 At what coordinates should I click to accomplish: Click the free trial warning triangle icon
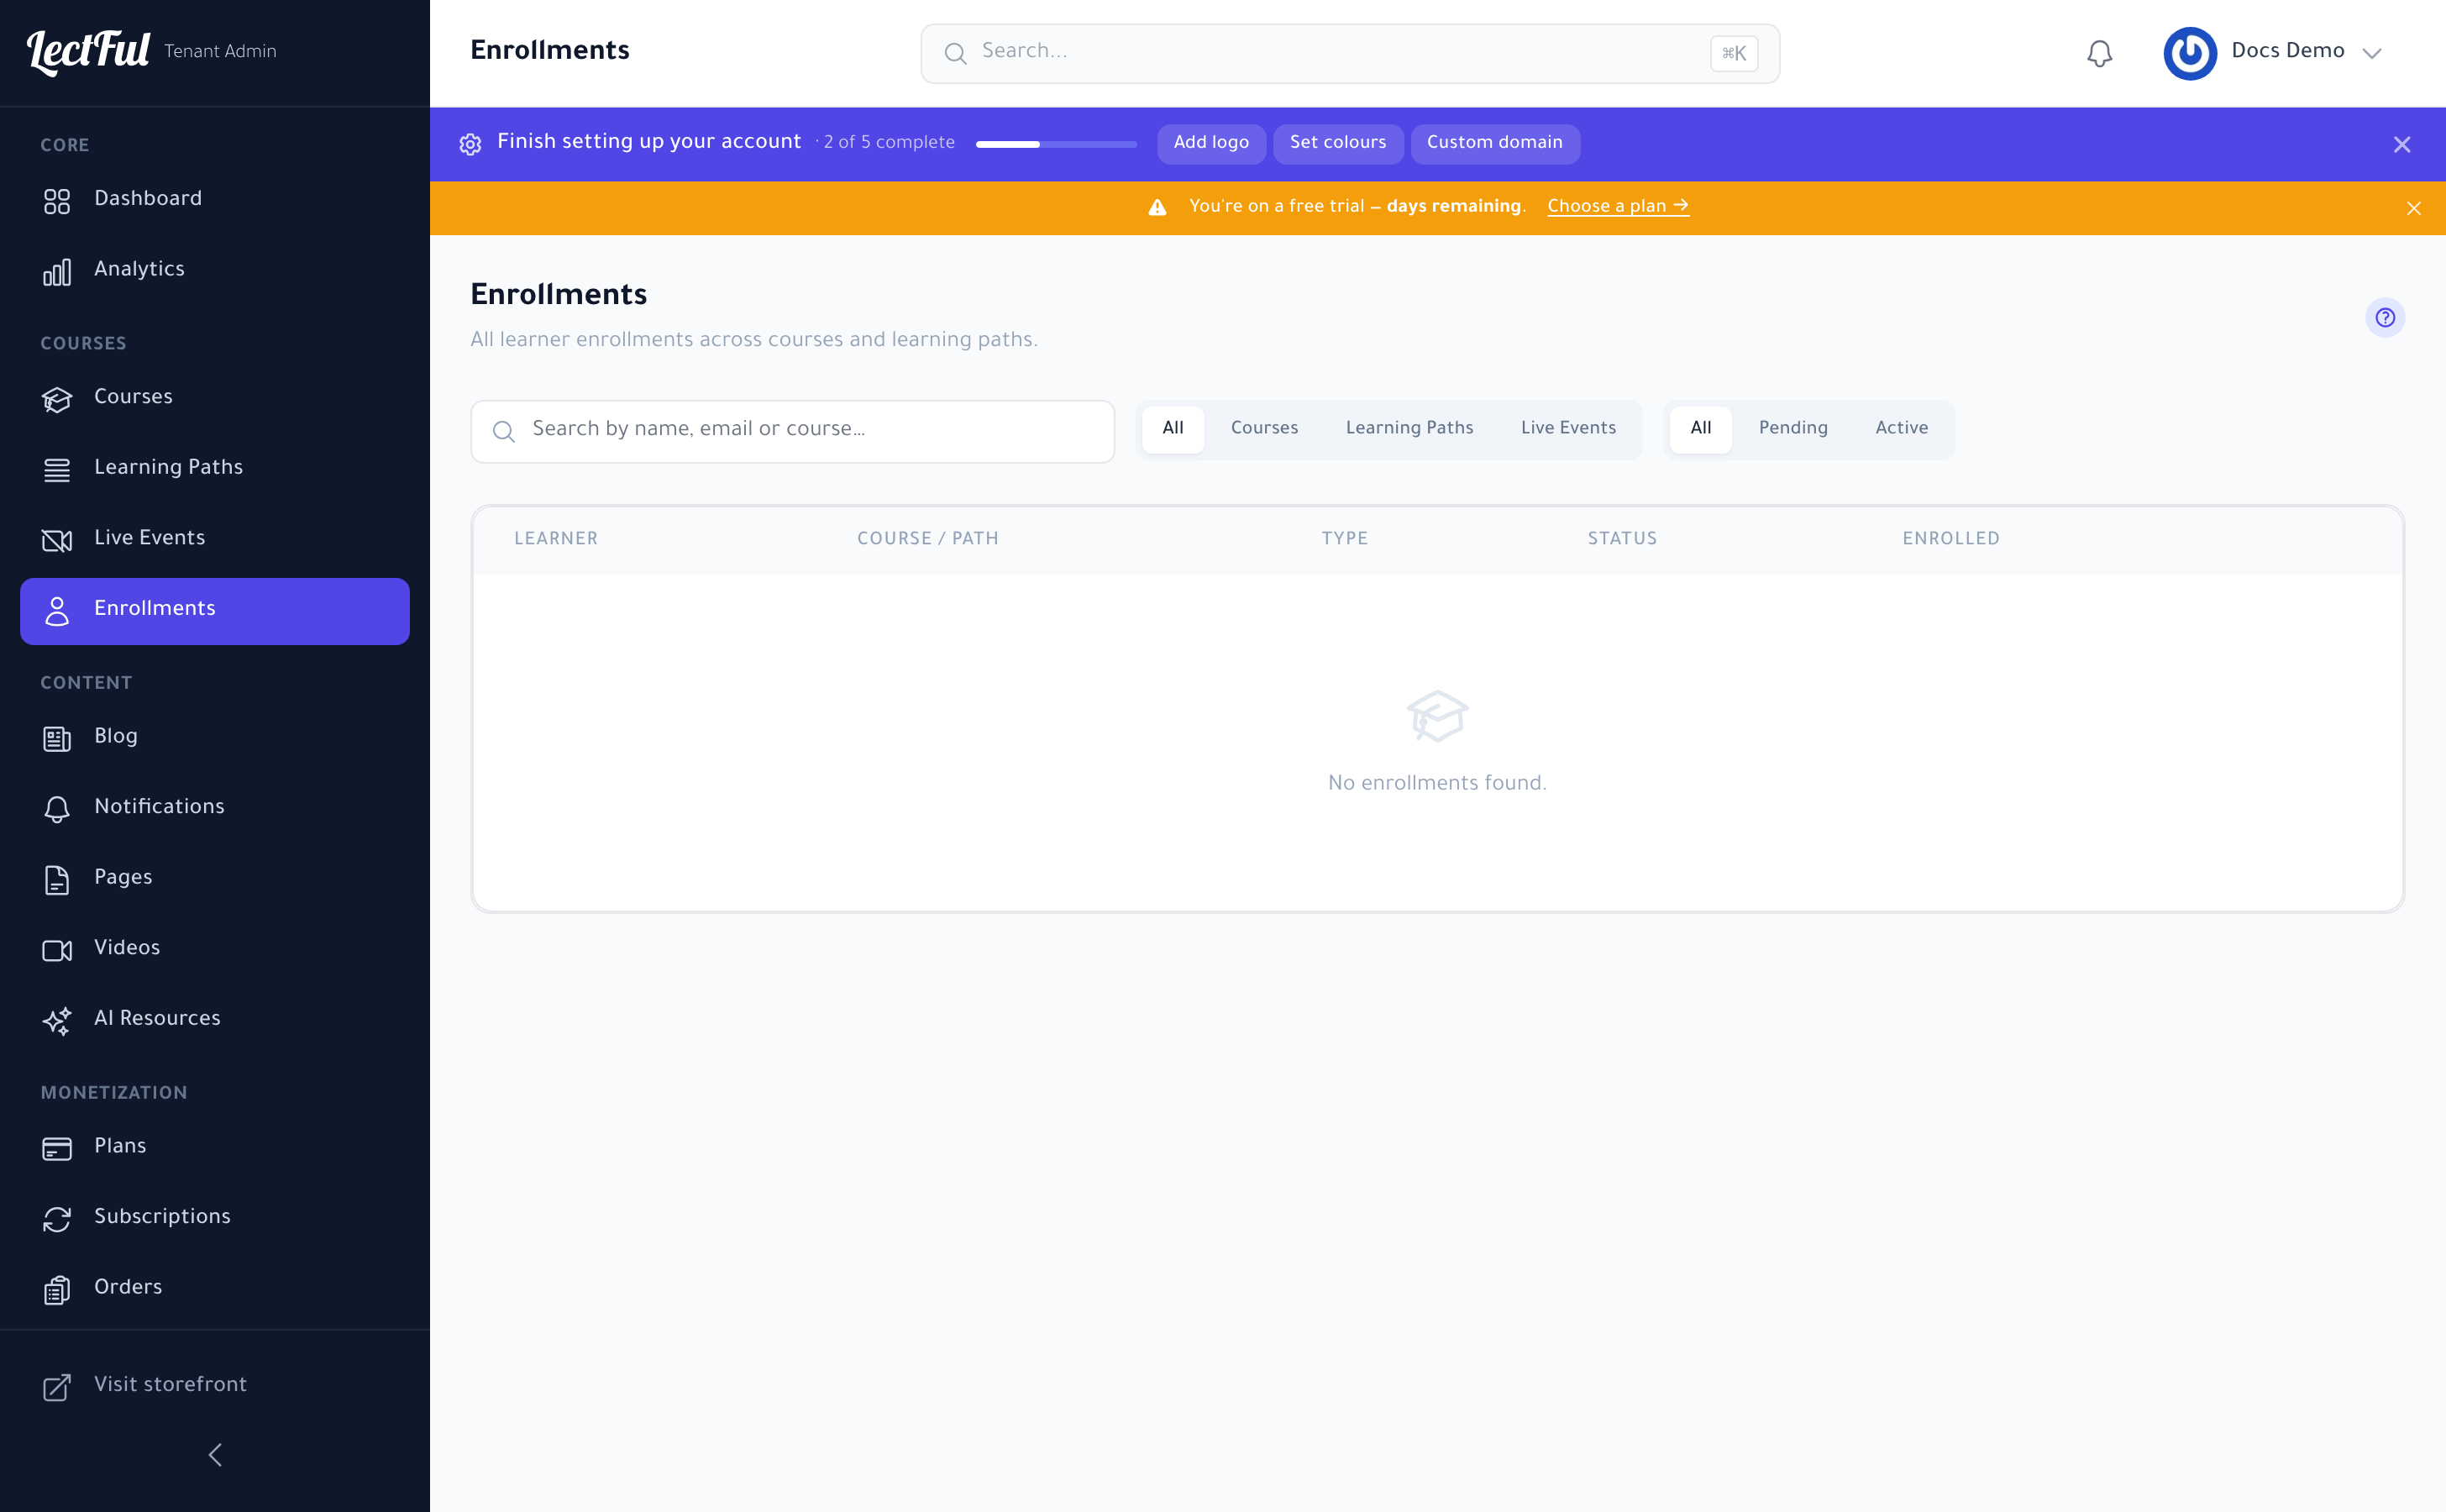click(1157, 207)
